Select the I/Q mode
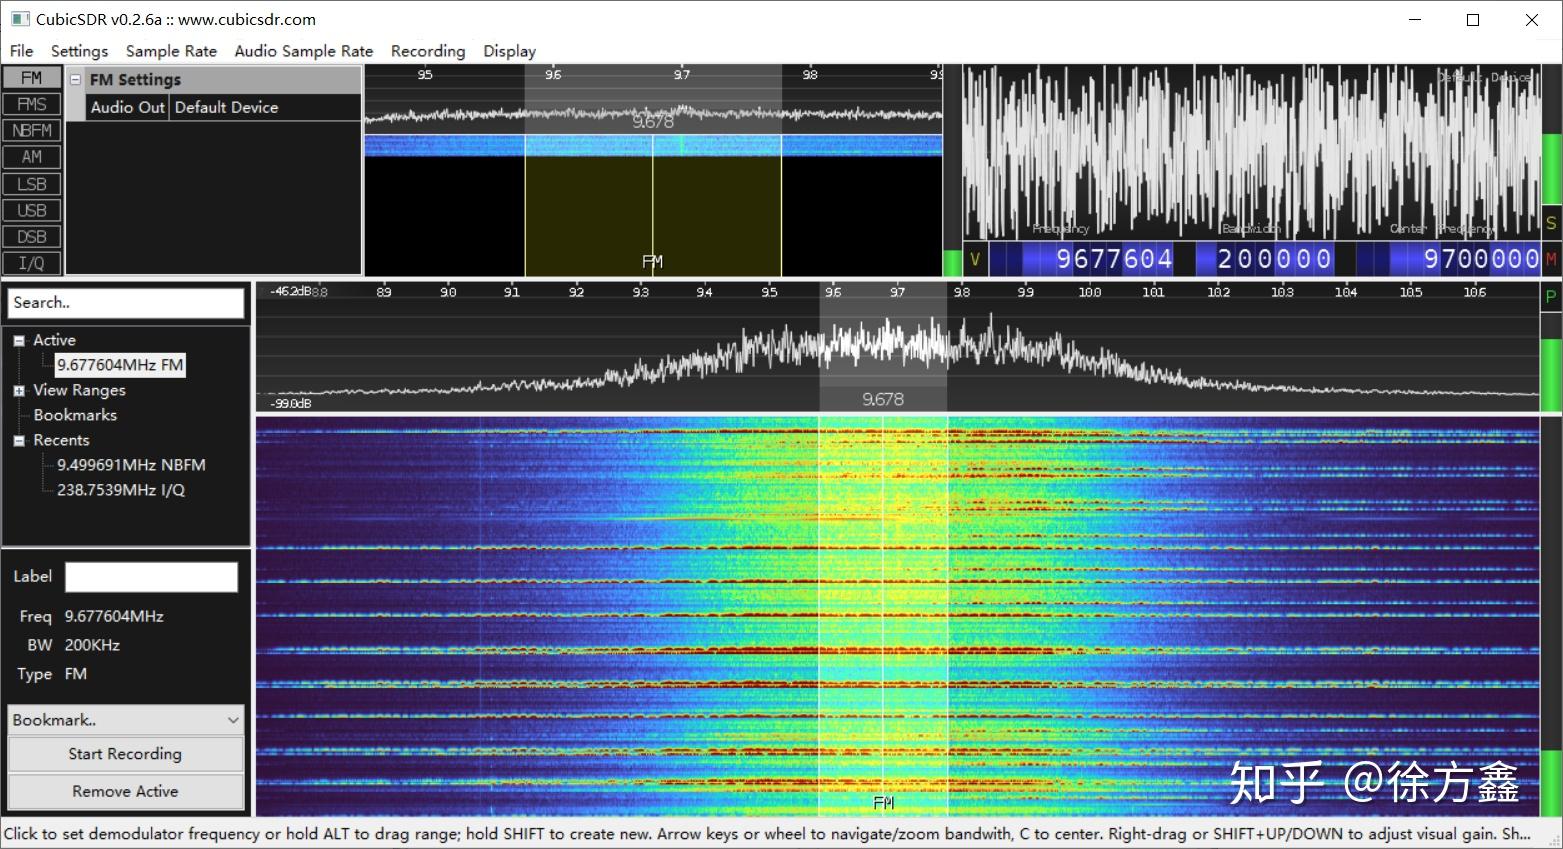This screenshot has width=1563, height=849. pos(30,262)
